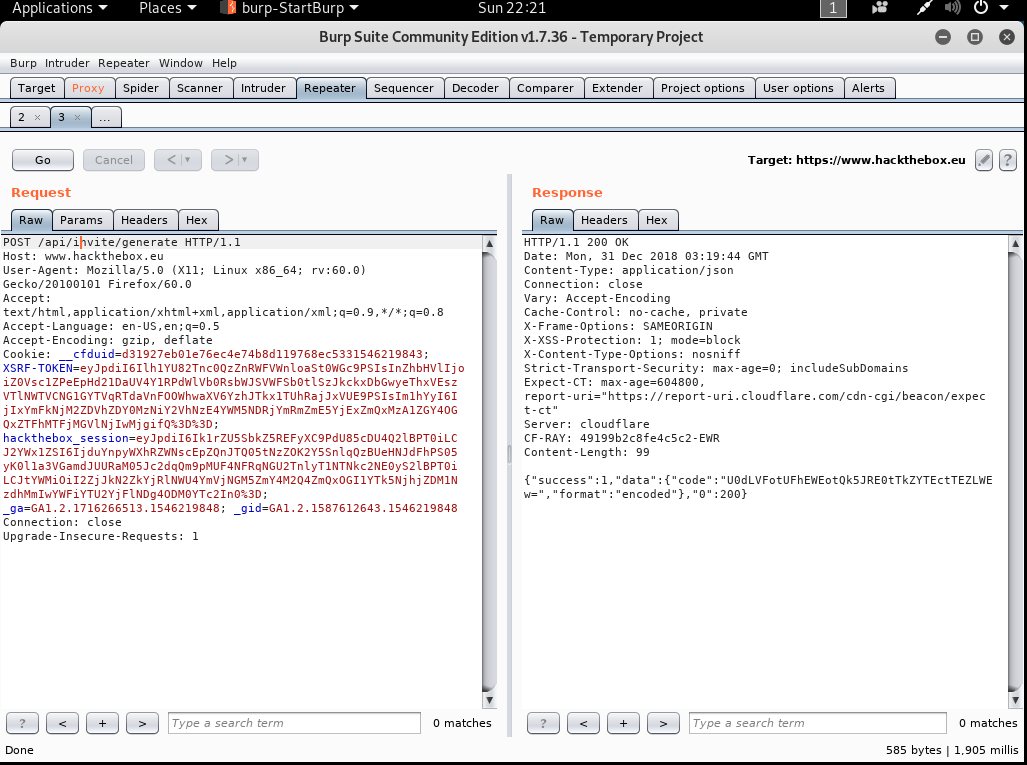Click the request search help icon
This screenshot has width=1027, height=765.
click(22, 723)
